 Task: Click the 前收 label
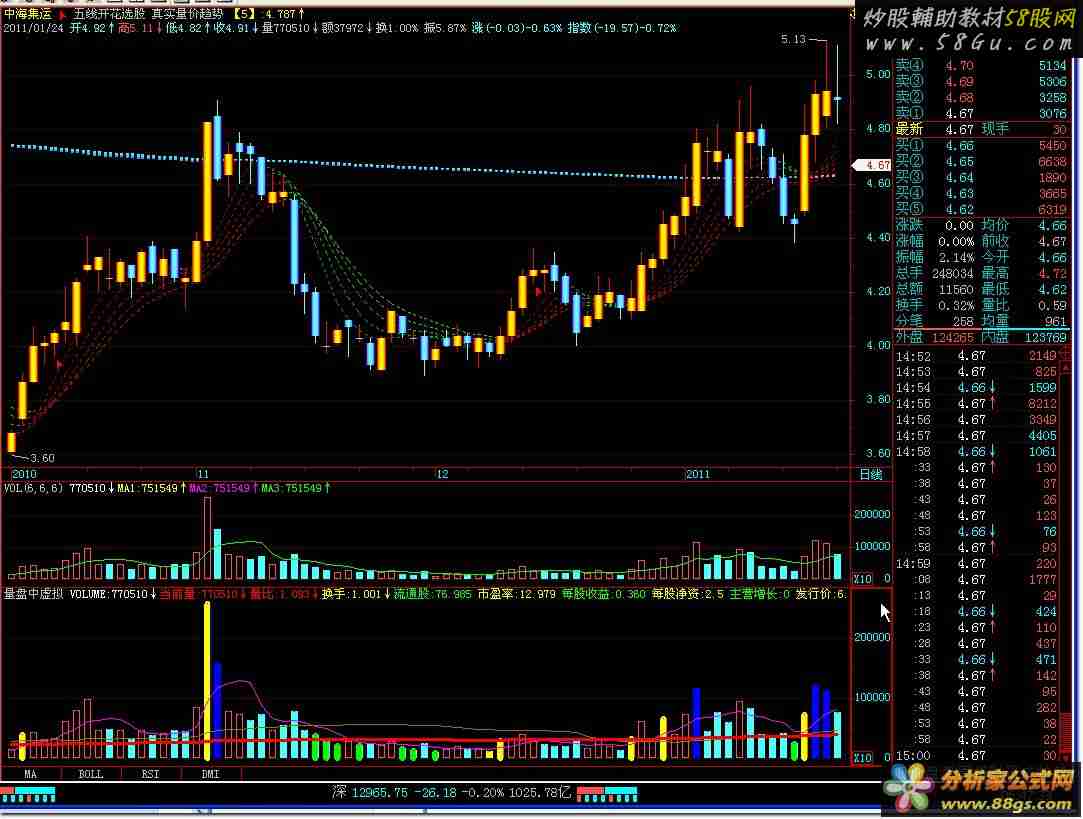995,242
